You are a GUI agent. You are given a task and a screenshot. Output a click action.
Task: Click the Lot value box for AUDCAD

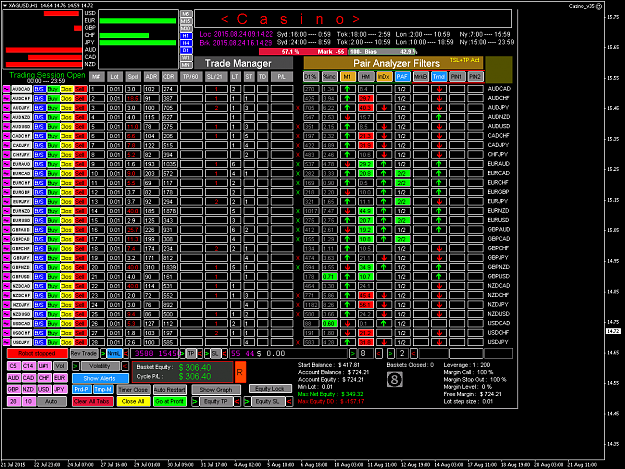pos(114,89)
